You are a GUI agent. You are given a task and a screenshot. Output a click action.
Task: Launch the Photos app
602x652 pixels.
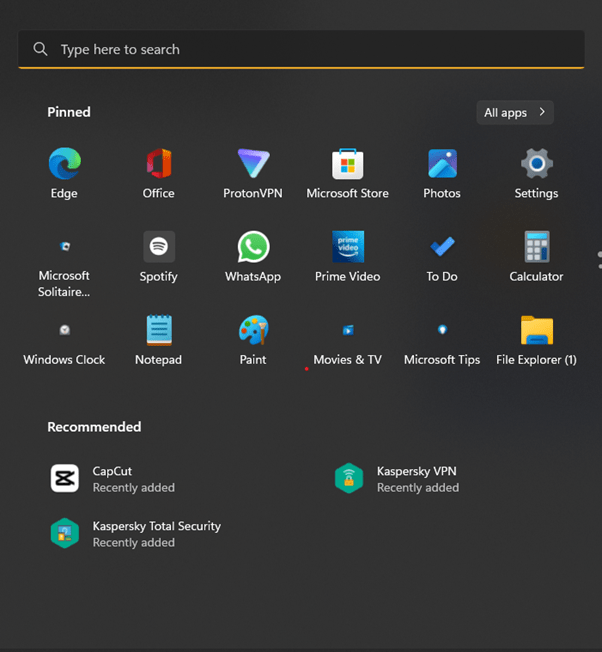click(x=442, y=173)
